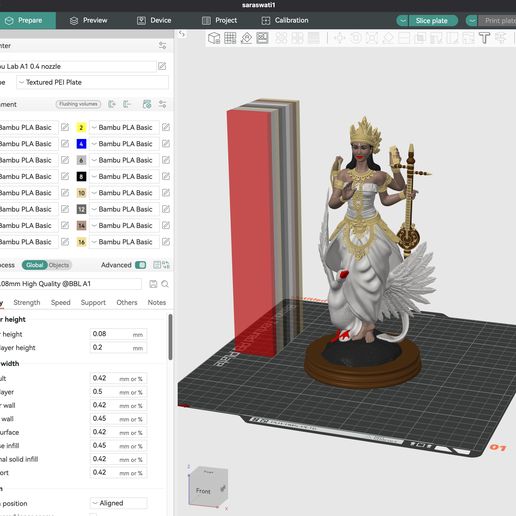The height and width of the screenshot is (516, 516).
Task: Click the initial layer height 0.2 field
Action: click(118, 347)
